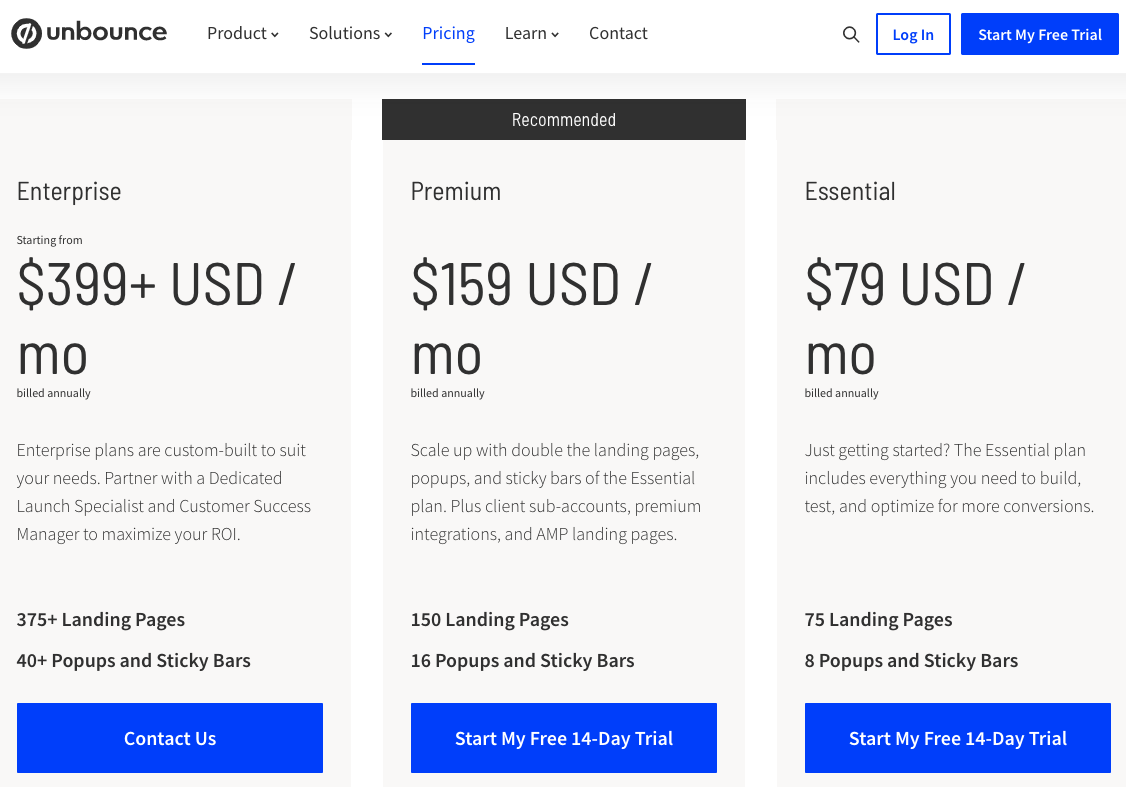Click the $79 USD price text

(914, 286)
